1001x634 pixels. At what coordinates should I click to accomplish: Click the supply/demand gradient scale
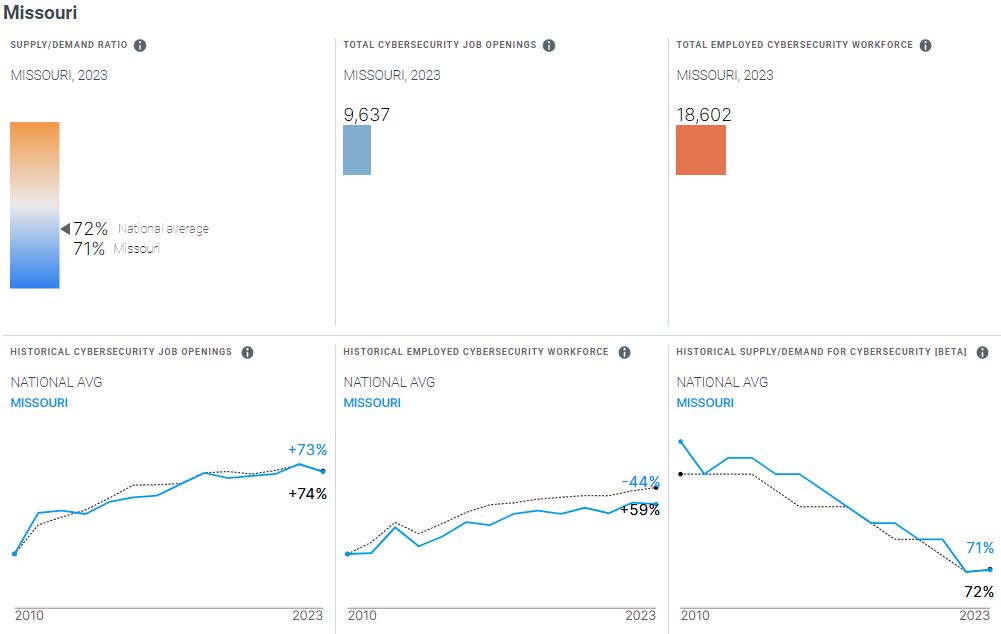coord(35,205)
